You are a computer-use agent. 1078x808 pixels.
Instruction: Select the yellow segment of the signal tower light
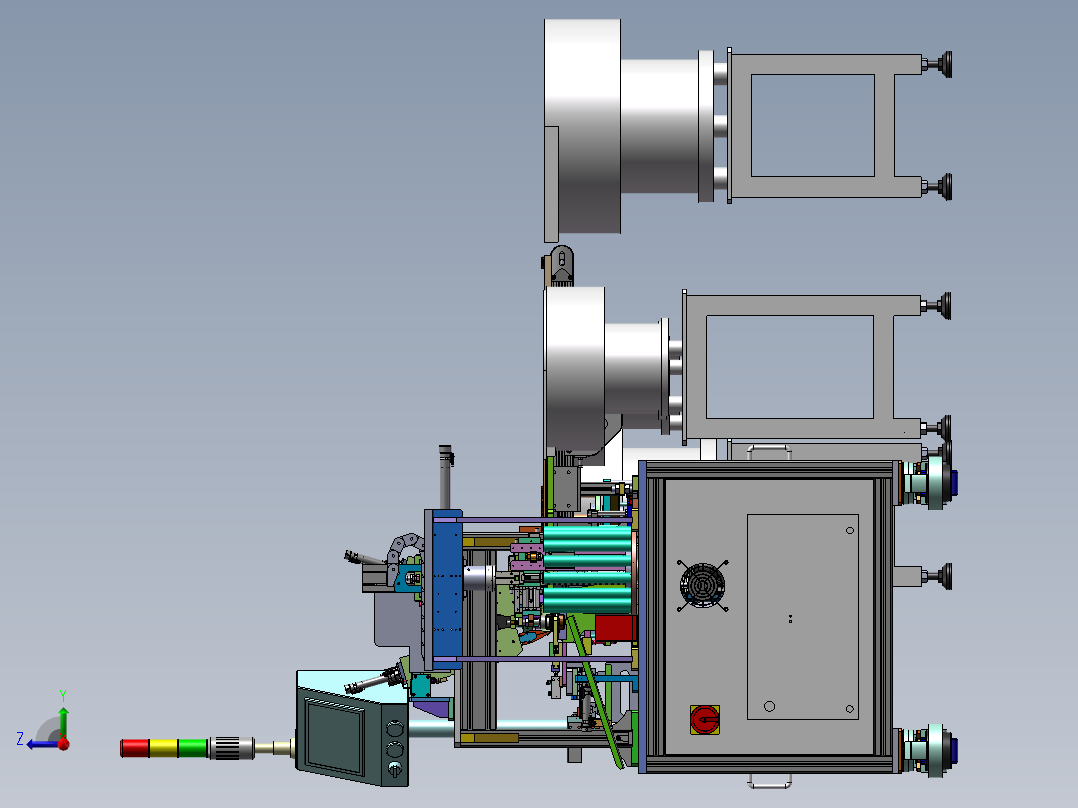[x=164, y=748]
